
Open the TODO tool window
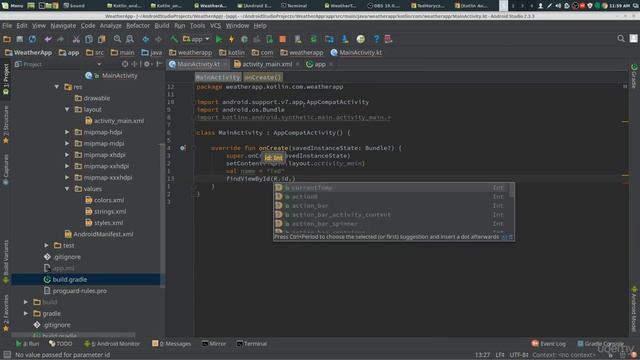[60, 344]
